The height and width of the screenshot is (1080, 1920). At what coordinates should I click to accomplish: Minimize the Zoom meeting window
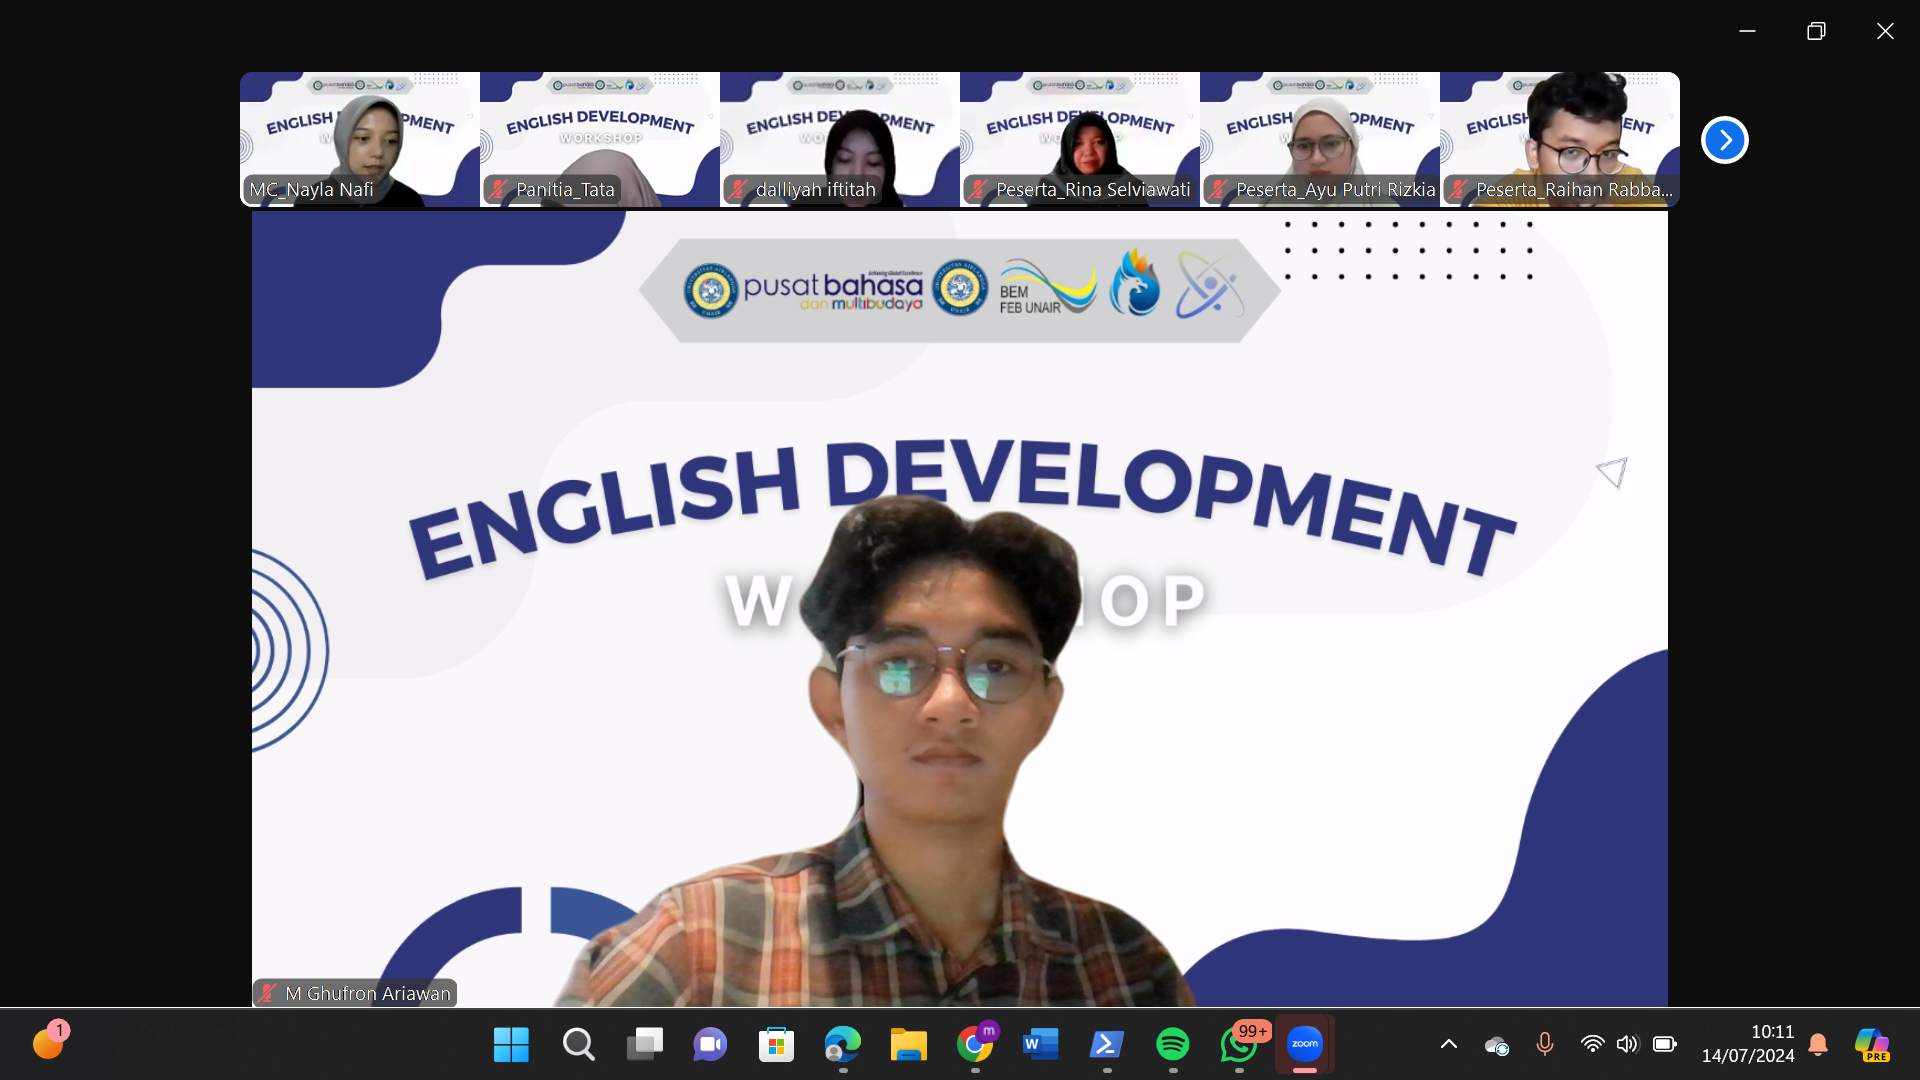pos(1747,31)
